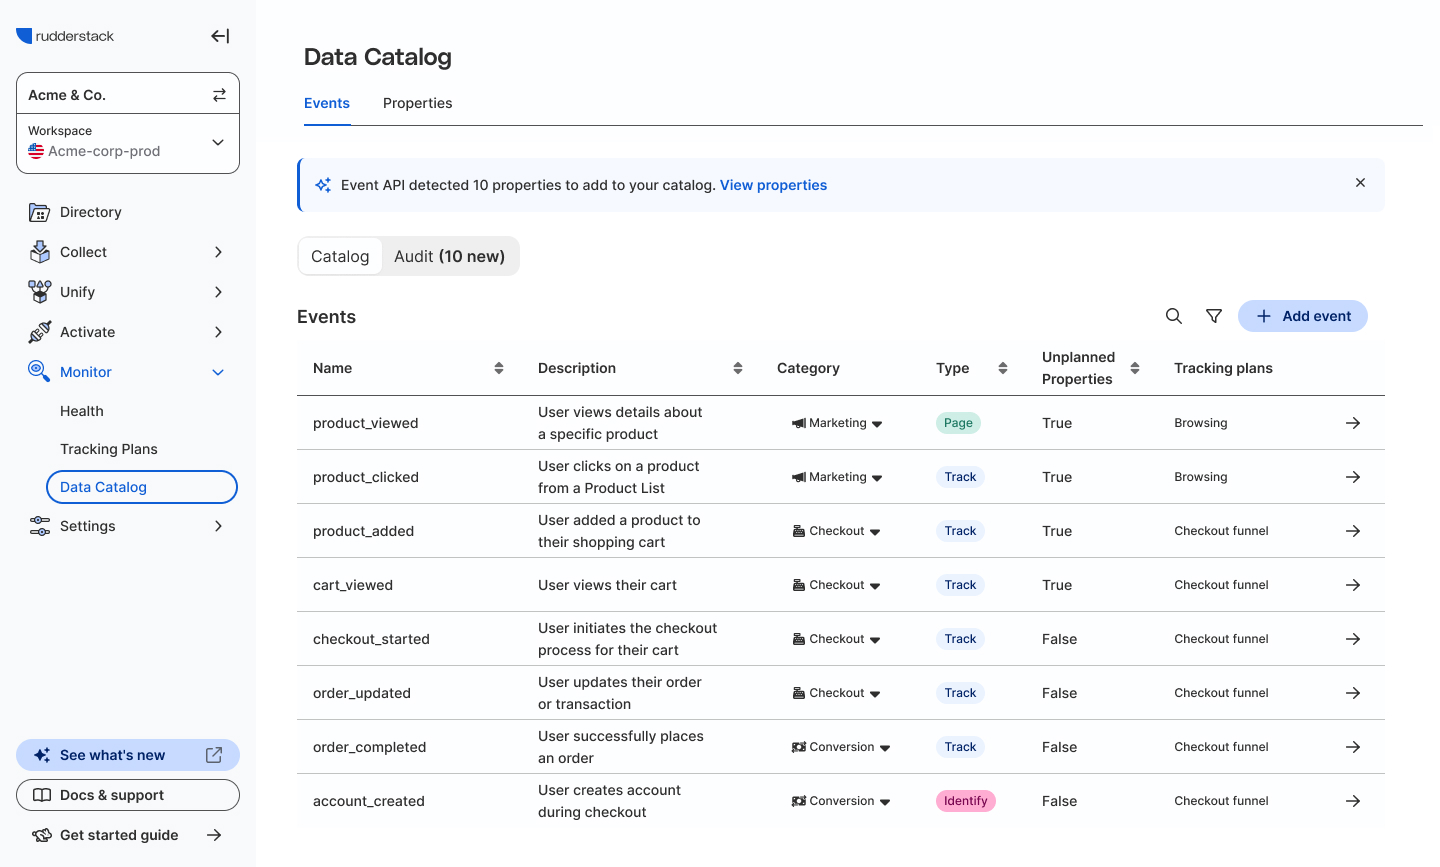Open the Acme-corp-prod workspace dropdown

tap(217, 142)
